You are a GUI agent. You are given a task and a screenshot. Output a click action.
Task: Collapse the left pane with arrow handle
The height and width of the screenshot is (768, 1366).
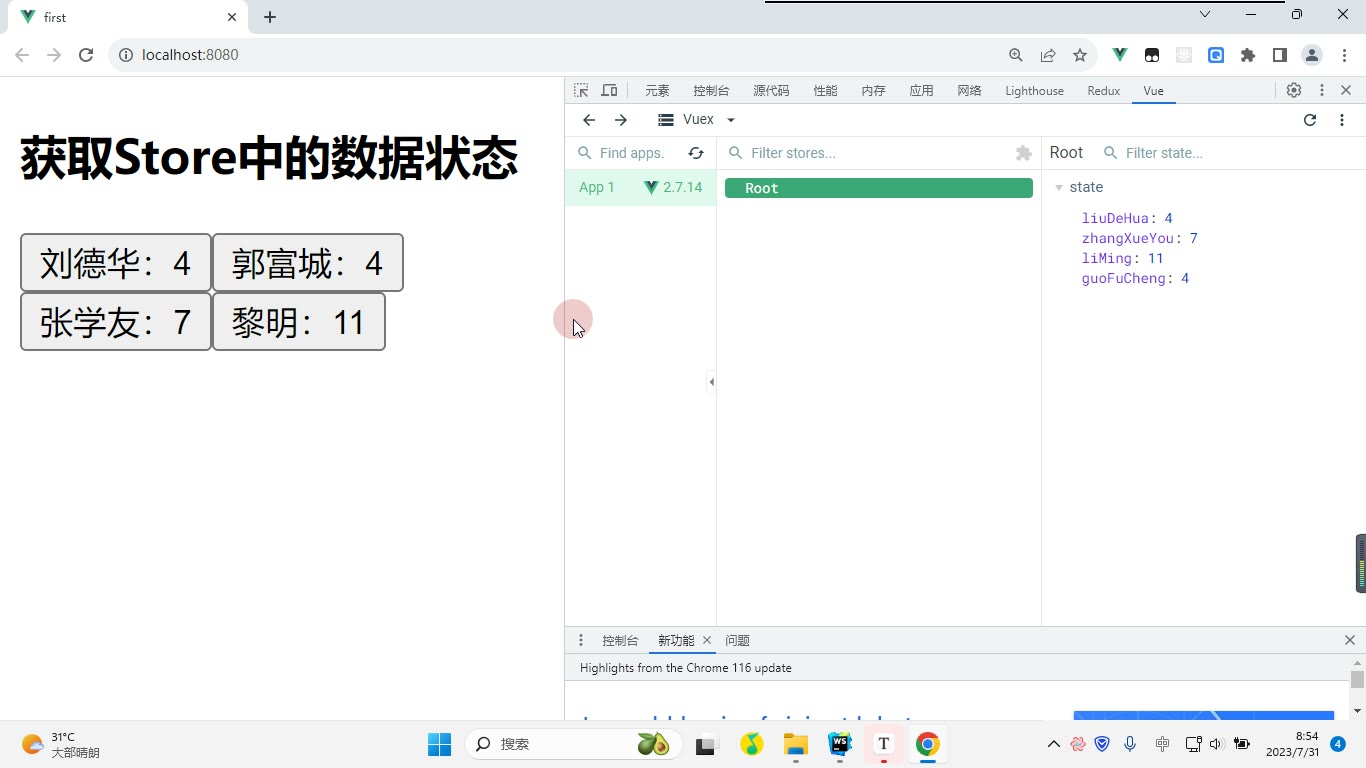coord(711,382)
